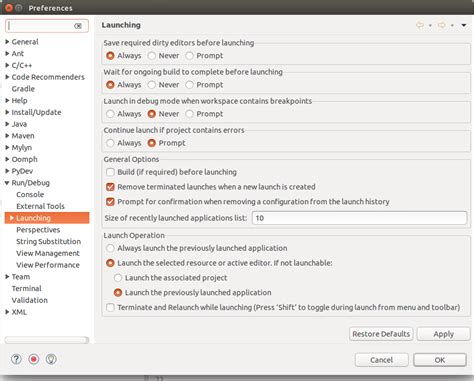Click the clear filter text icon

click(x=78, y=26)
